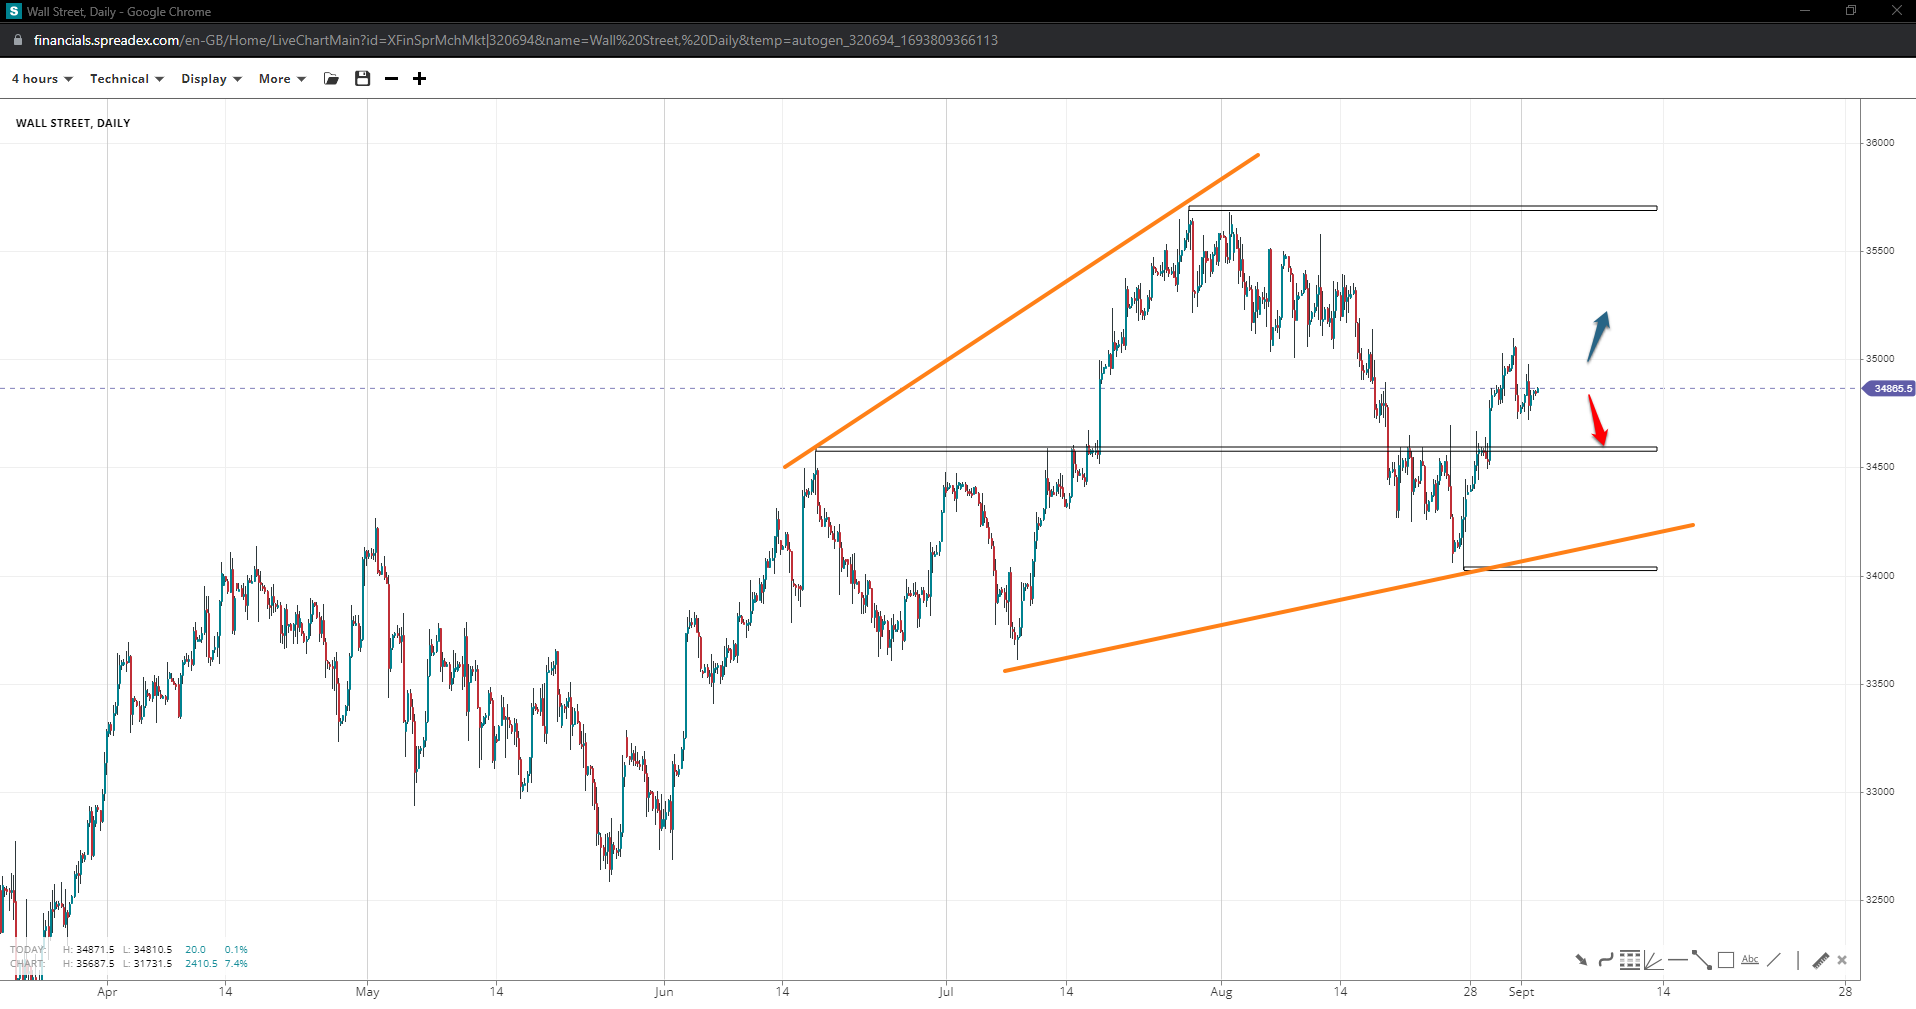
Task: Open the Display options dropdown
Action: coord(211,79)
